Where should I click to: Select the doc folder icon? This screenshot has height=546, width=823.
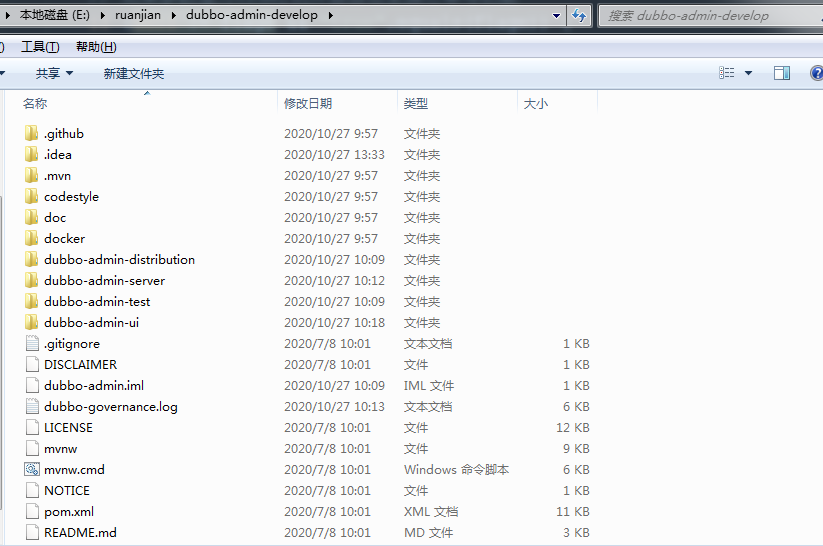click(31, 217)
